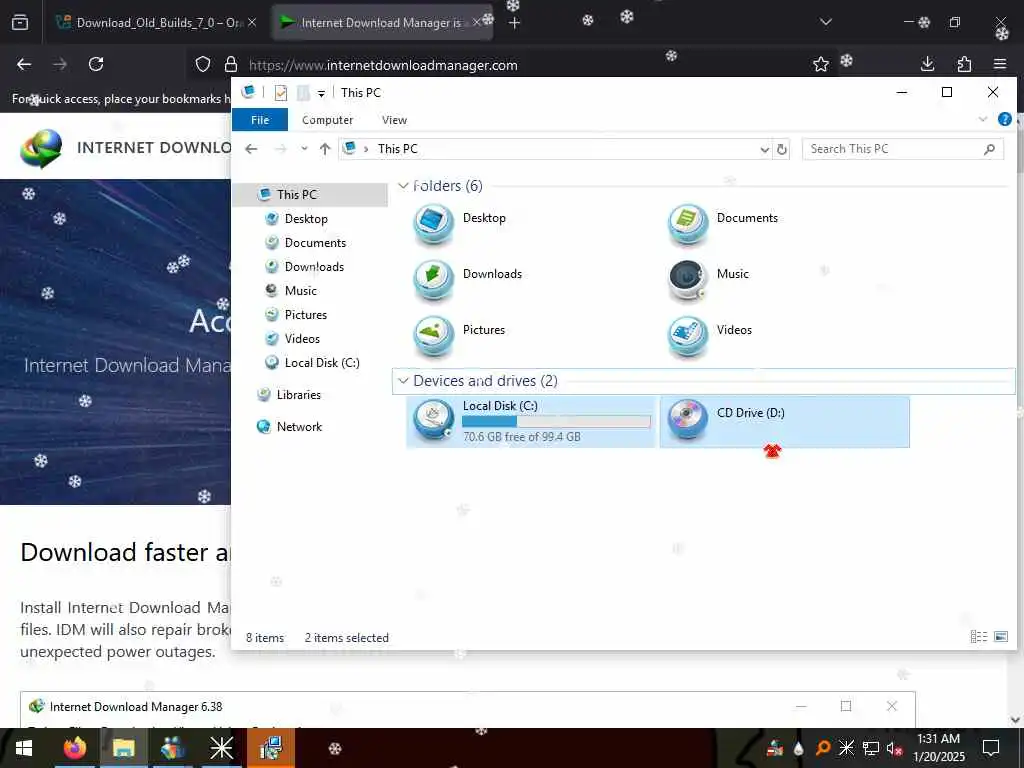The width and height of the screenshot is (1024, 768).
Task: Open recent locations dropdown arrow
Action: pyautogui.click(x=304, y=149)
